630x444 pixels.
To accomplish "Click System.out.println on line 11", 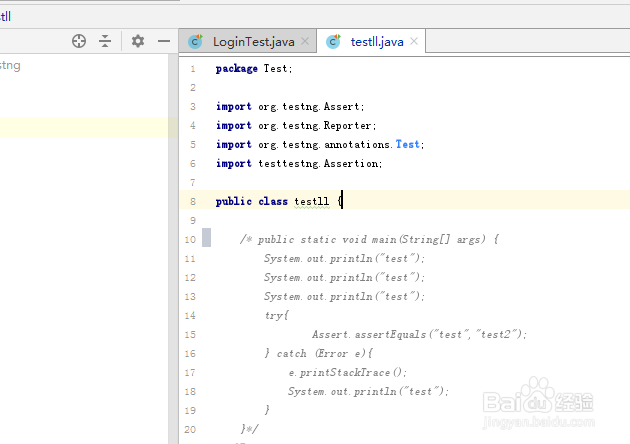I will (344, 258).
